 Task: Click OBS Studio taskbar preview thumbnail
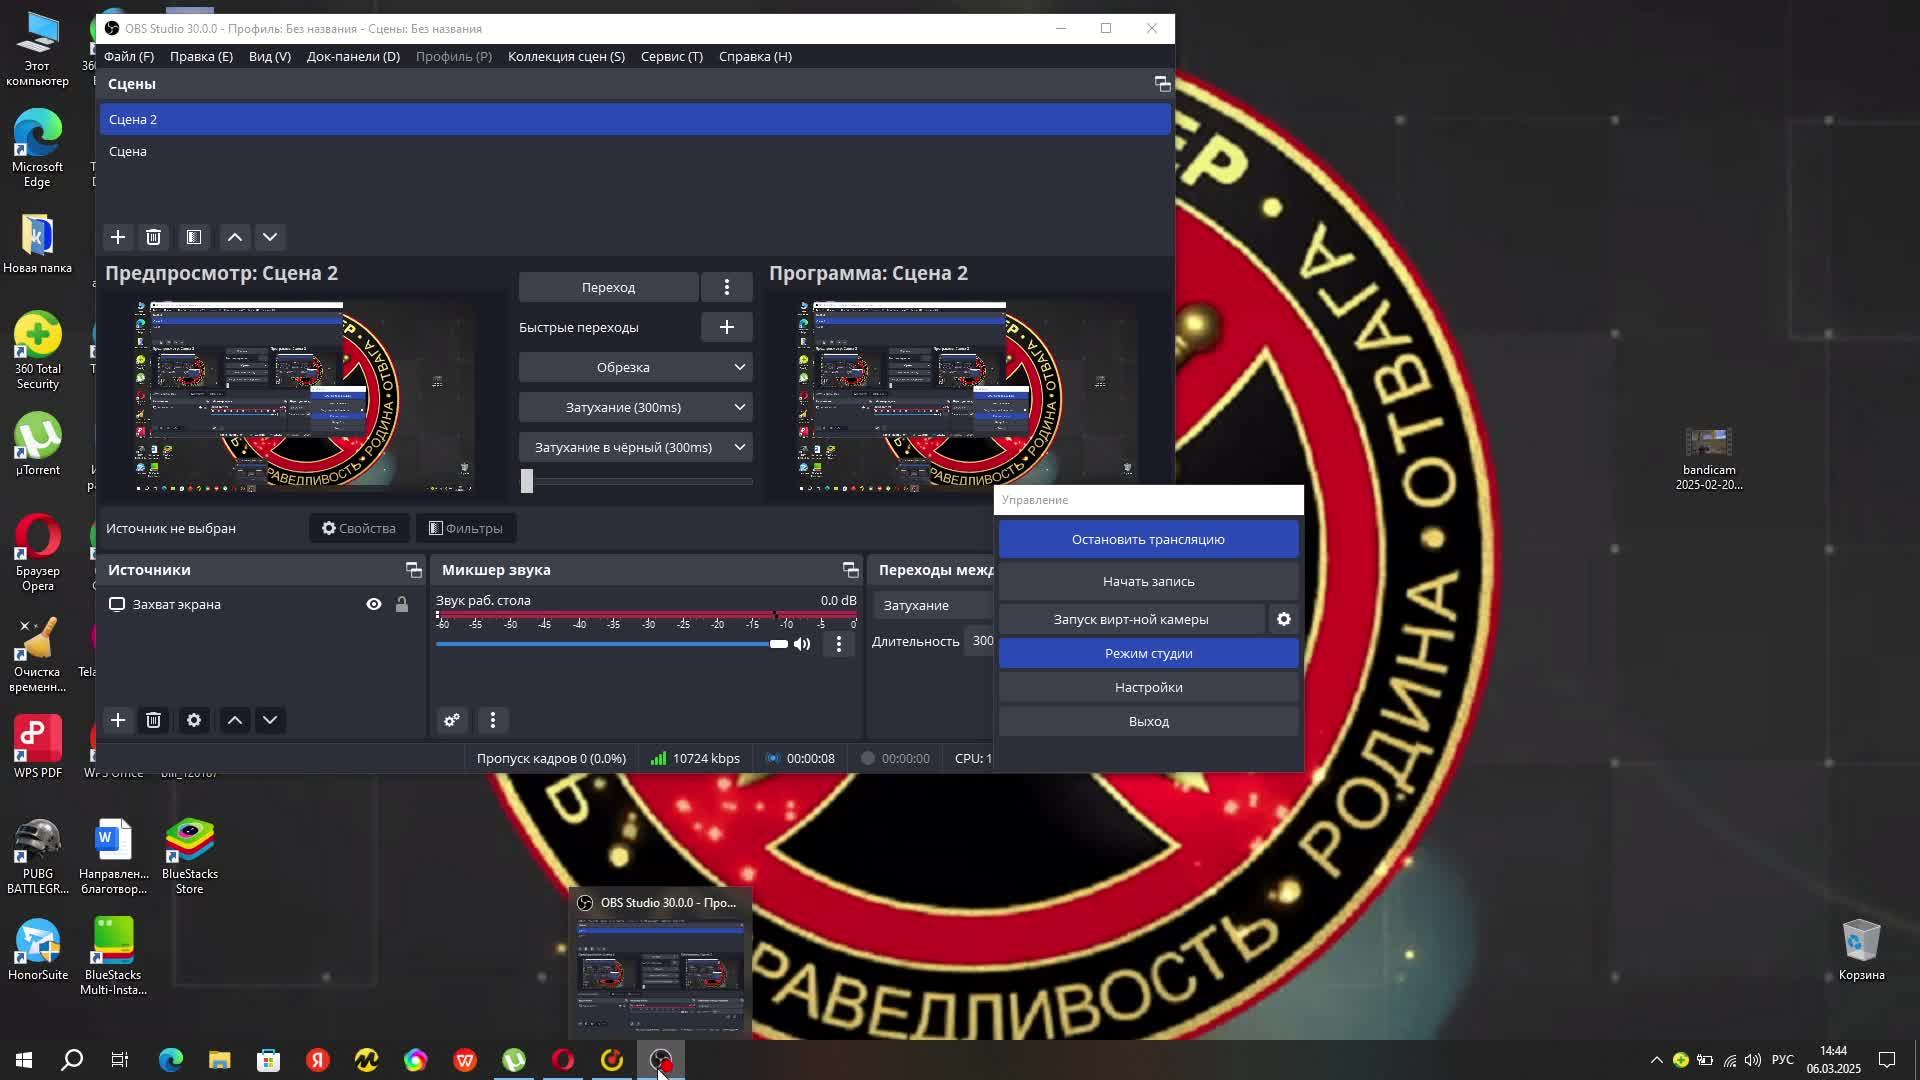coord(661,976)
